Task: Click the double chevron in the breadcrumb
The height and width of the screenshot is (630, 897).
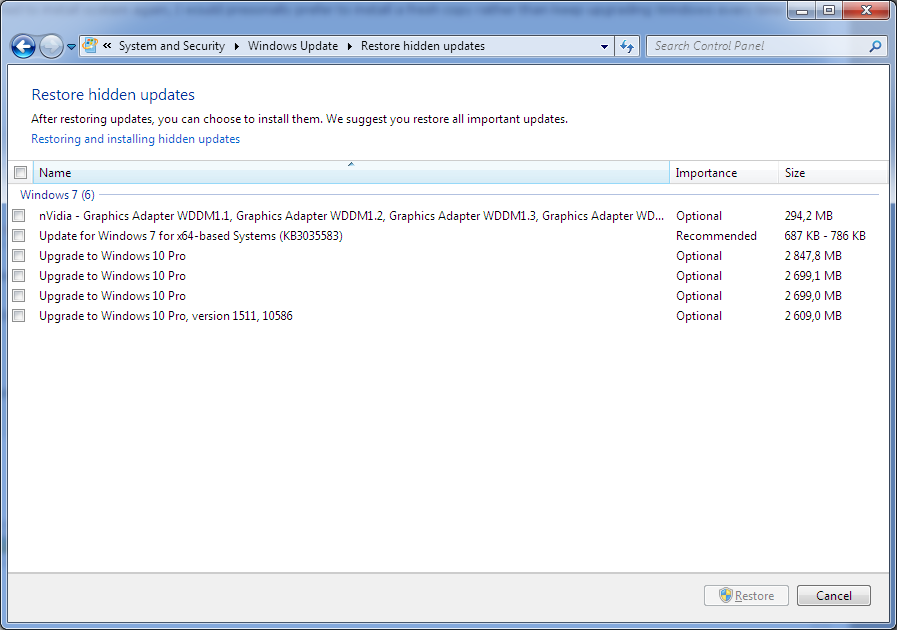Action: [x=107, y=46]
